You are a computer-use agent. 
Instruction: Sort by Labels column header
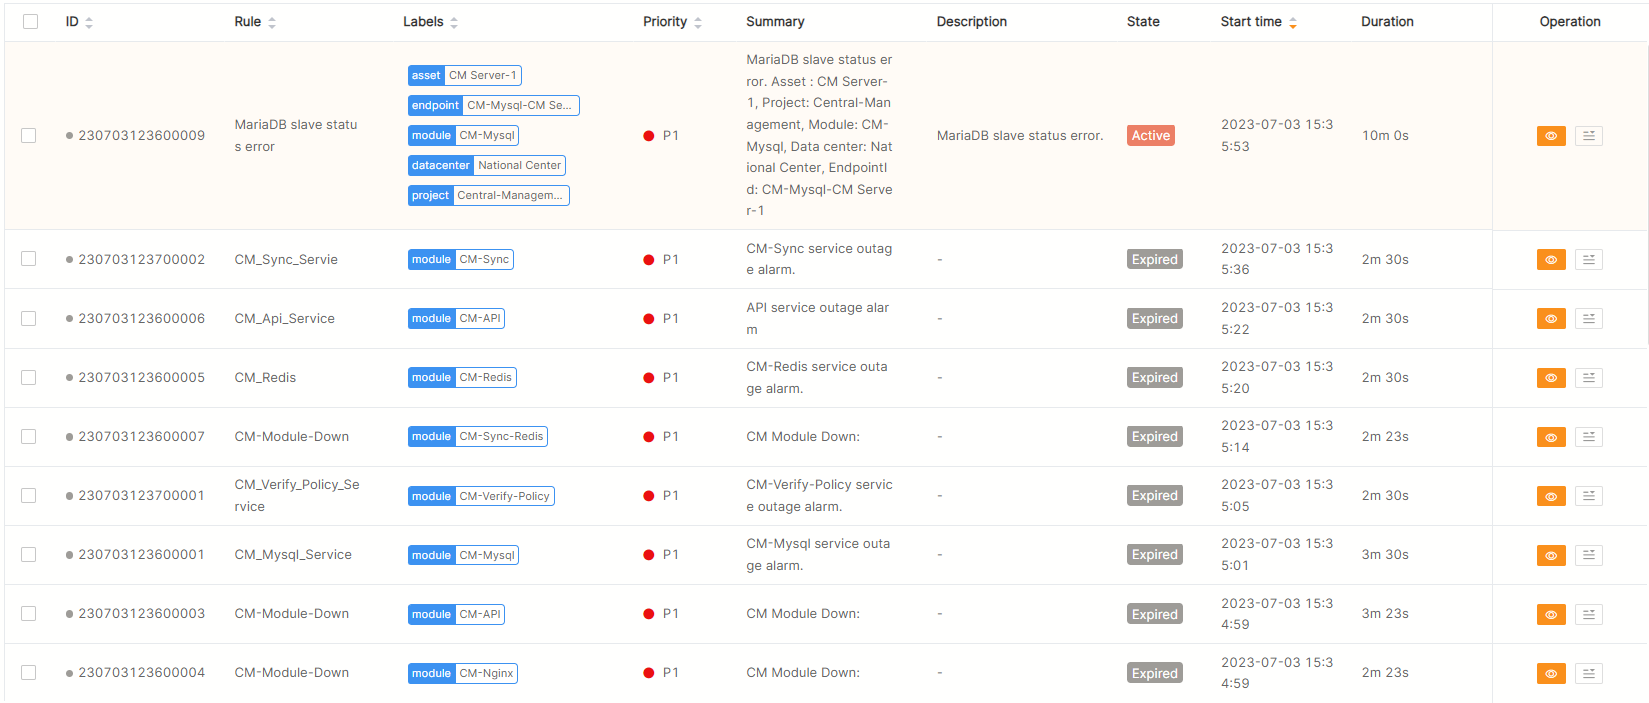coord(453,22)
